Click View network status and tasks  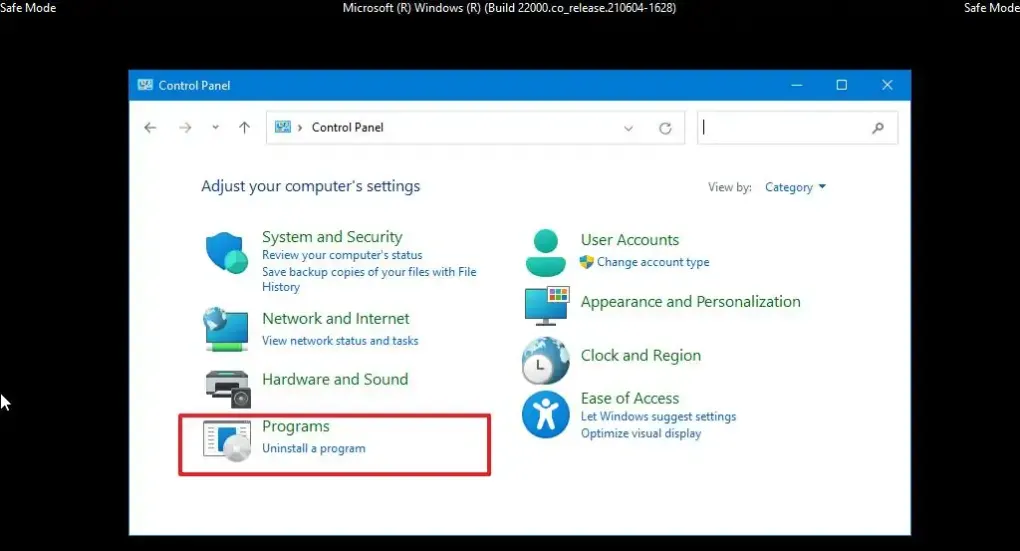[x=340, y=341]
